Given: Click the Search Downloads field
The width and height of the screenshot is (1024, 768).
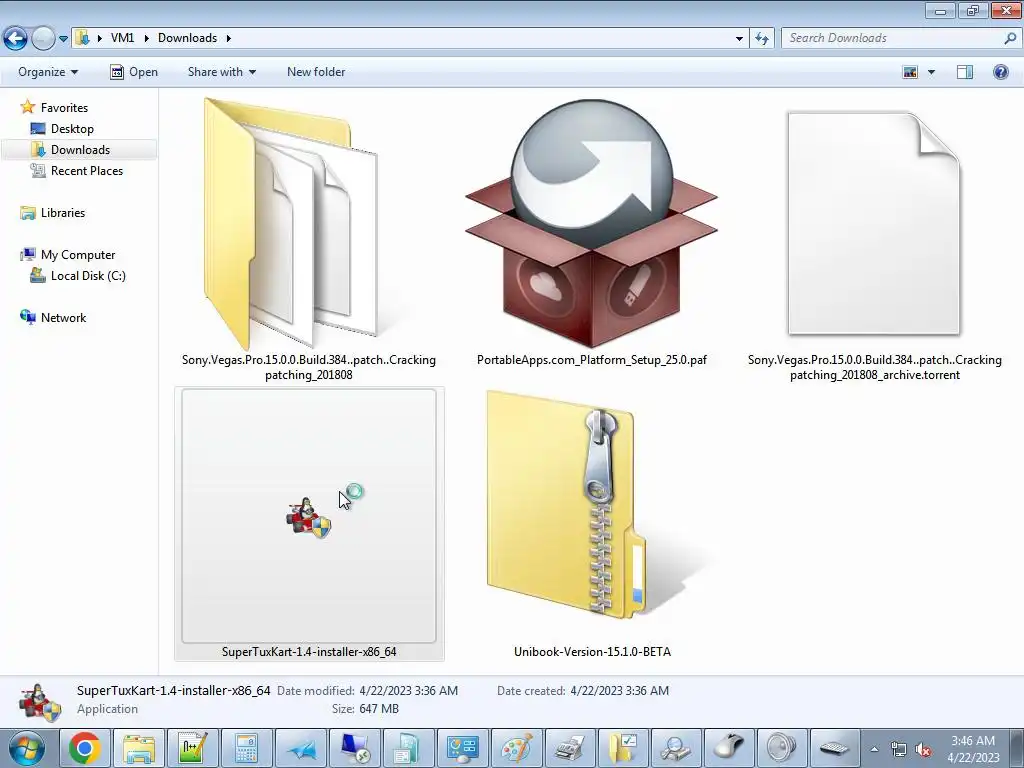Looking at the screenshot, I should point(893,38).
